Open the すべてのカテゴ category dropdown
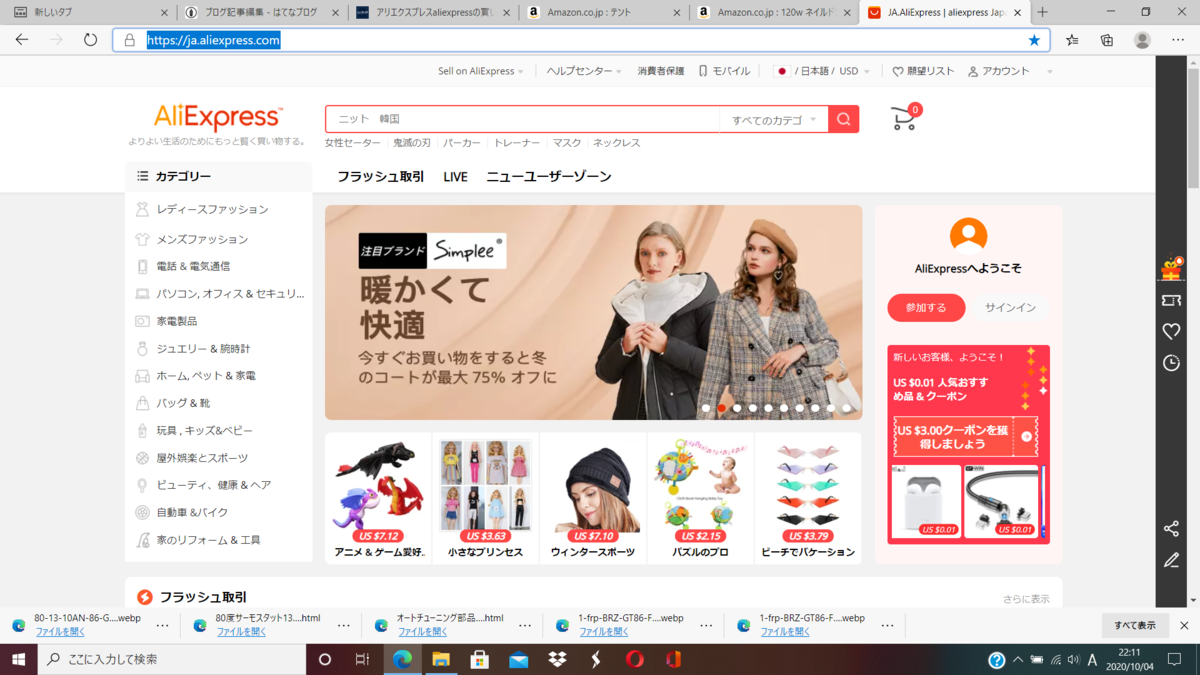 pyautogui.click(x=773, y=120)
